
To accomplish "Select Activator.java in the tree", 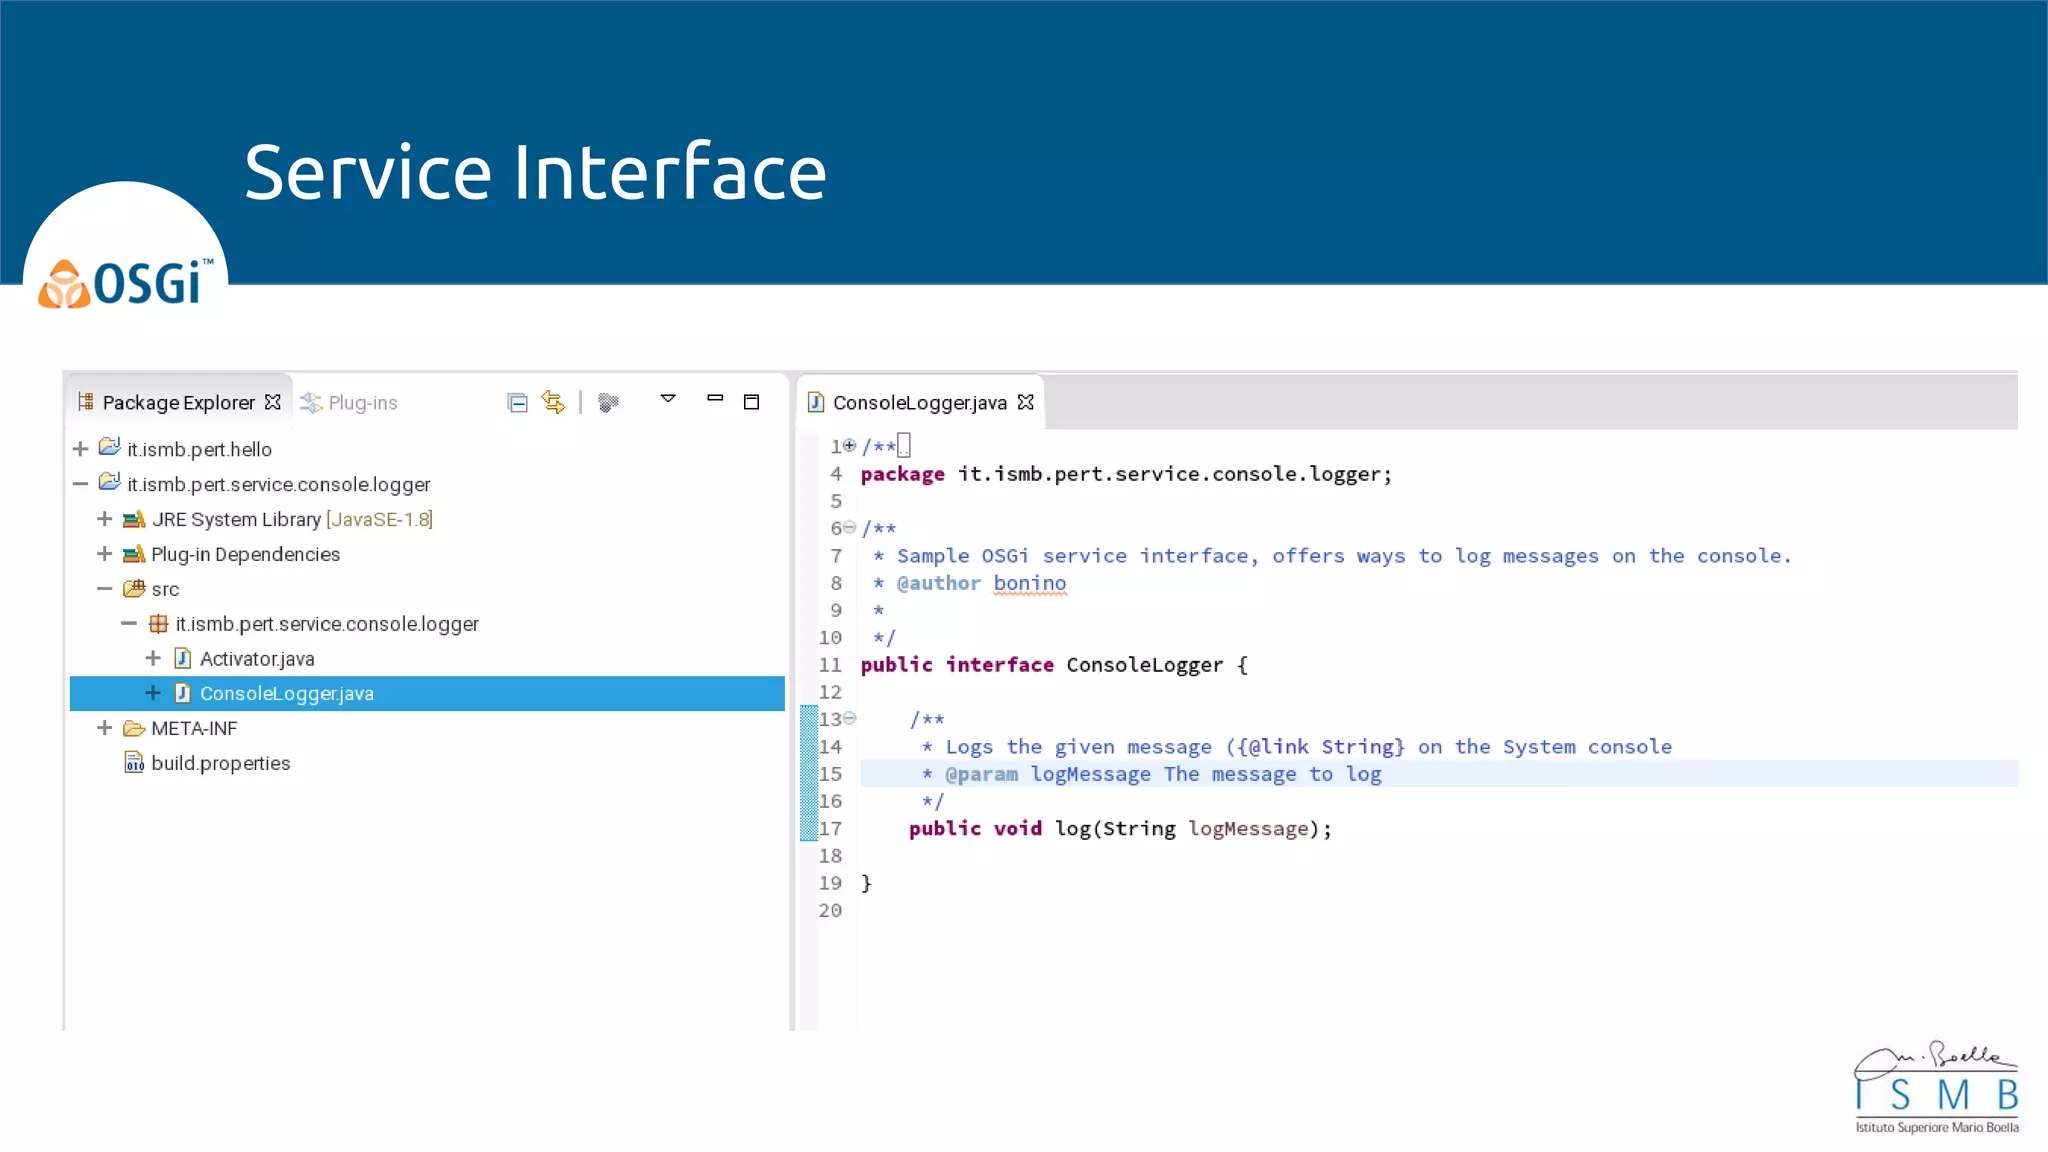I will point(257,659).
